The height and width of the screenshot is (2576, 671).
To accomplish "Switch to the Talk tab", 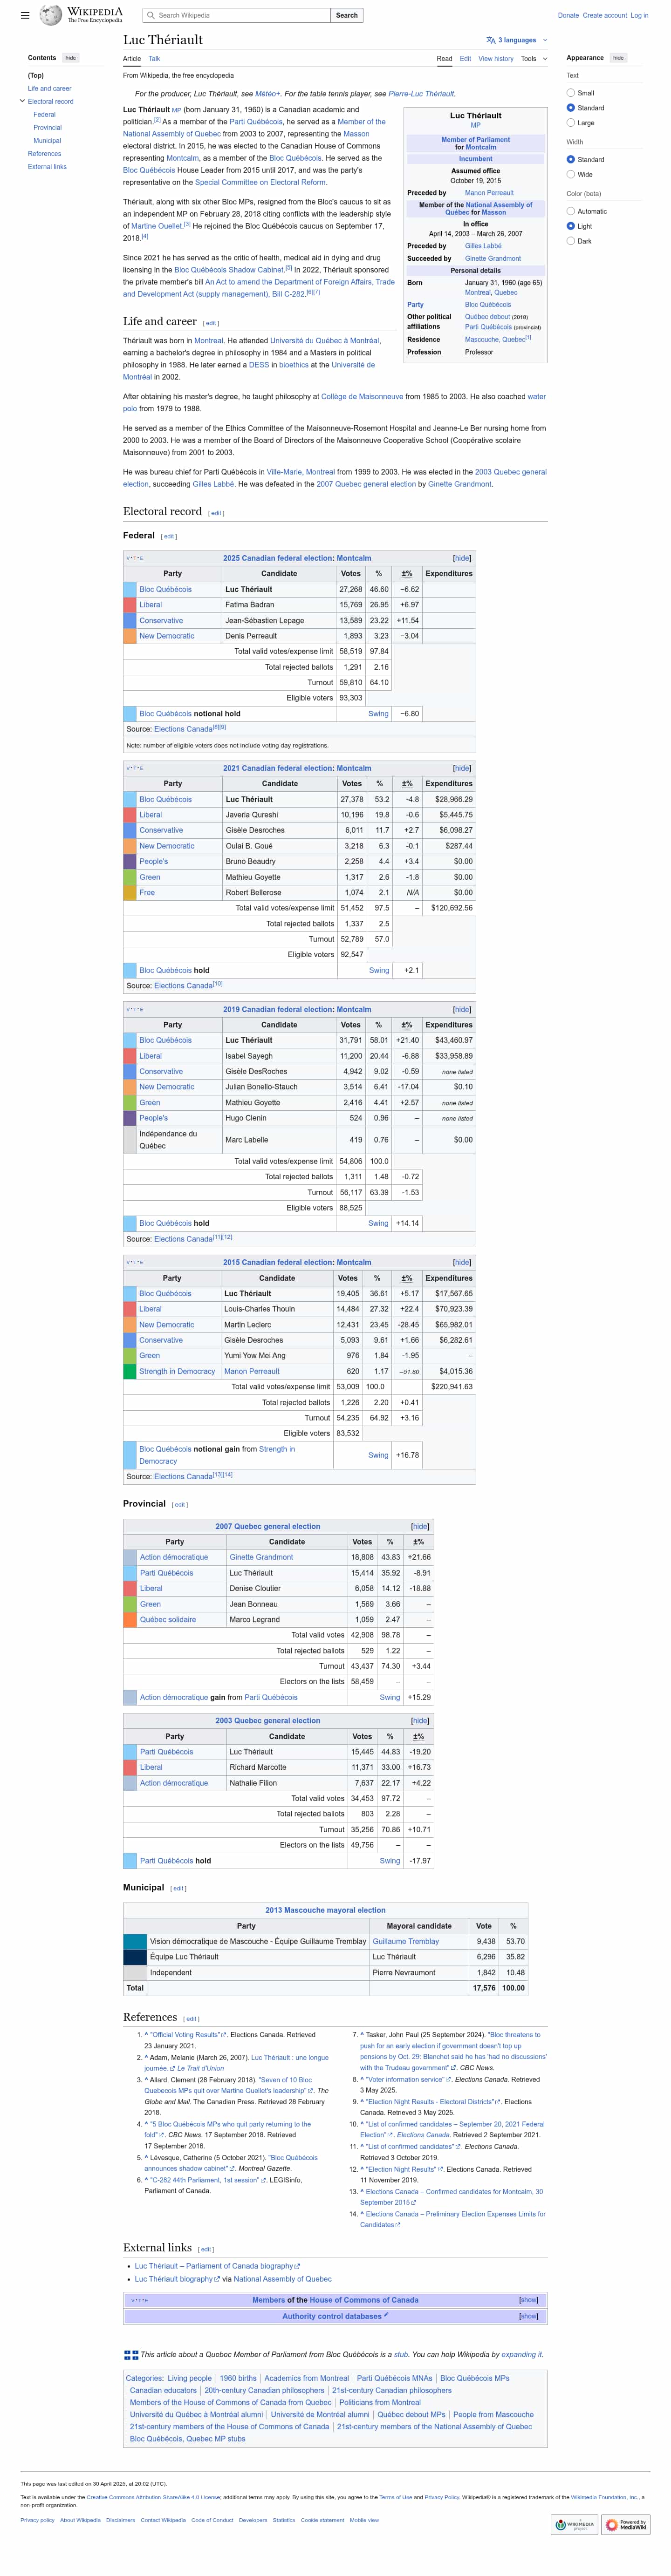I will click(x=154, y=58).
